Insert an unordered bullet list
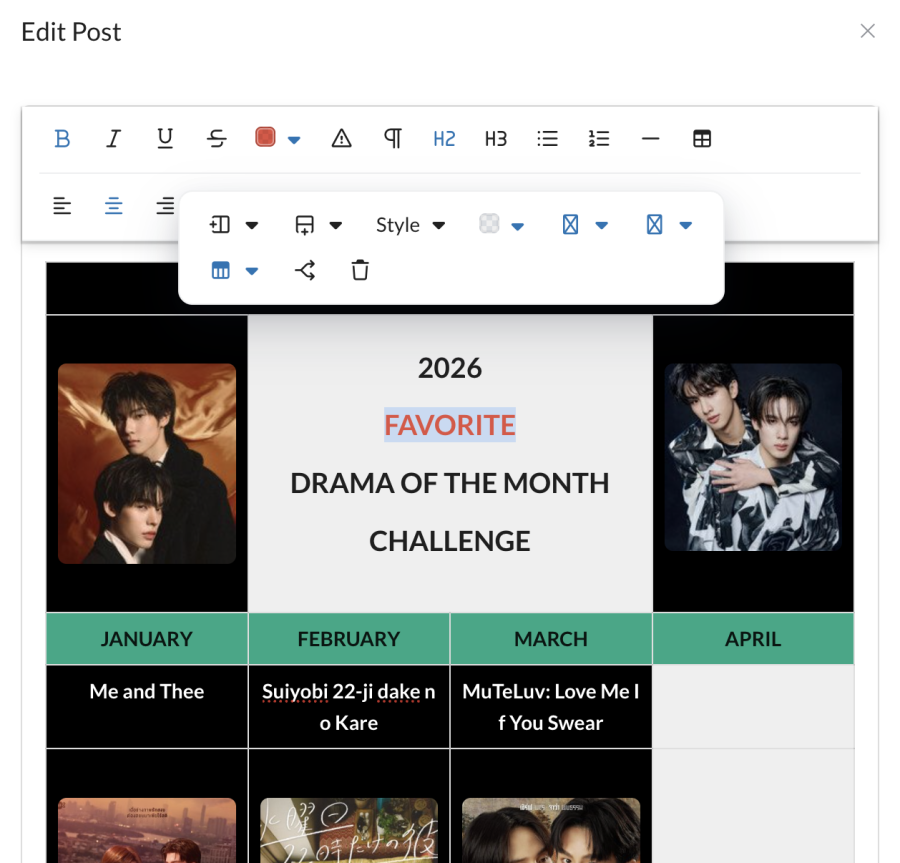The width and height of the screenshot is (900, 863). click(x=547, y=139)
